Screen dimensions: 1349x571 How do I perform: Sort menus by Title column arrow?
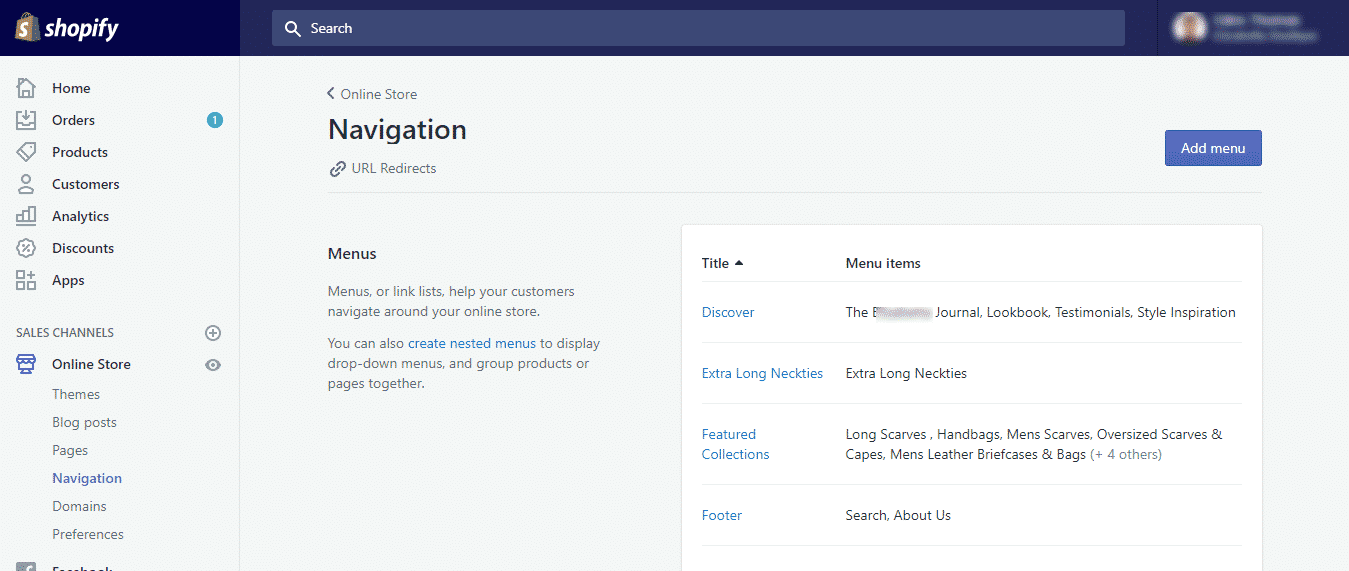pyautogui.click(x=739, y=263)
